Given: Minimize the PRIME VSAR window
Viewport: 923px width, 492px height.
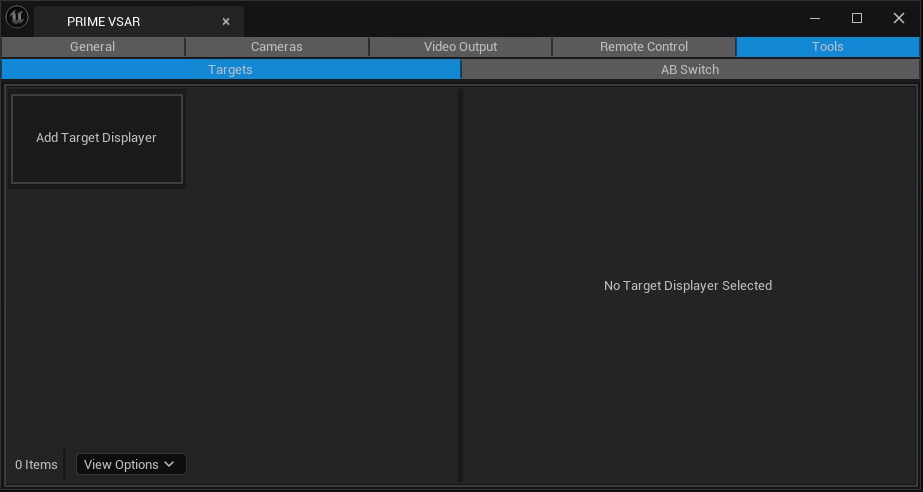Looking at the screenshot, I should point(815,18).
